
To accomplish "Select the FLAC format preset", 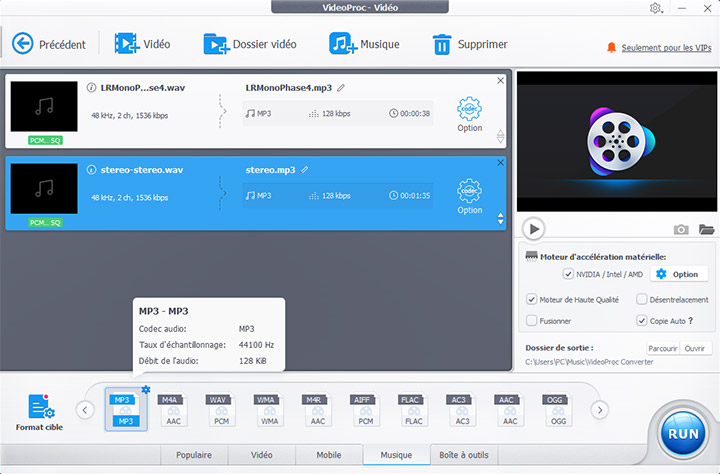I will coord(413,410).
